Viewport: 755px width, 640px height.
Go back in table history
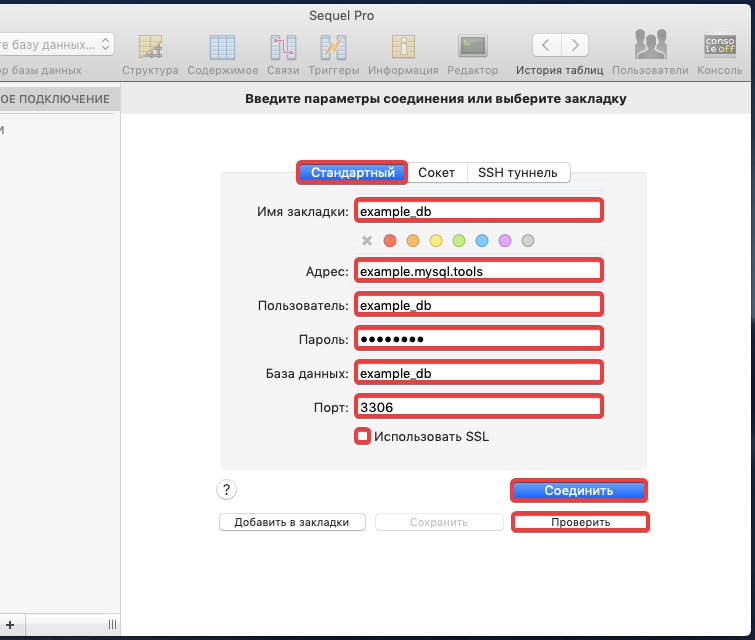546,45
